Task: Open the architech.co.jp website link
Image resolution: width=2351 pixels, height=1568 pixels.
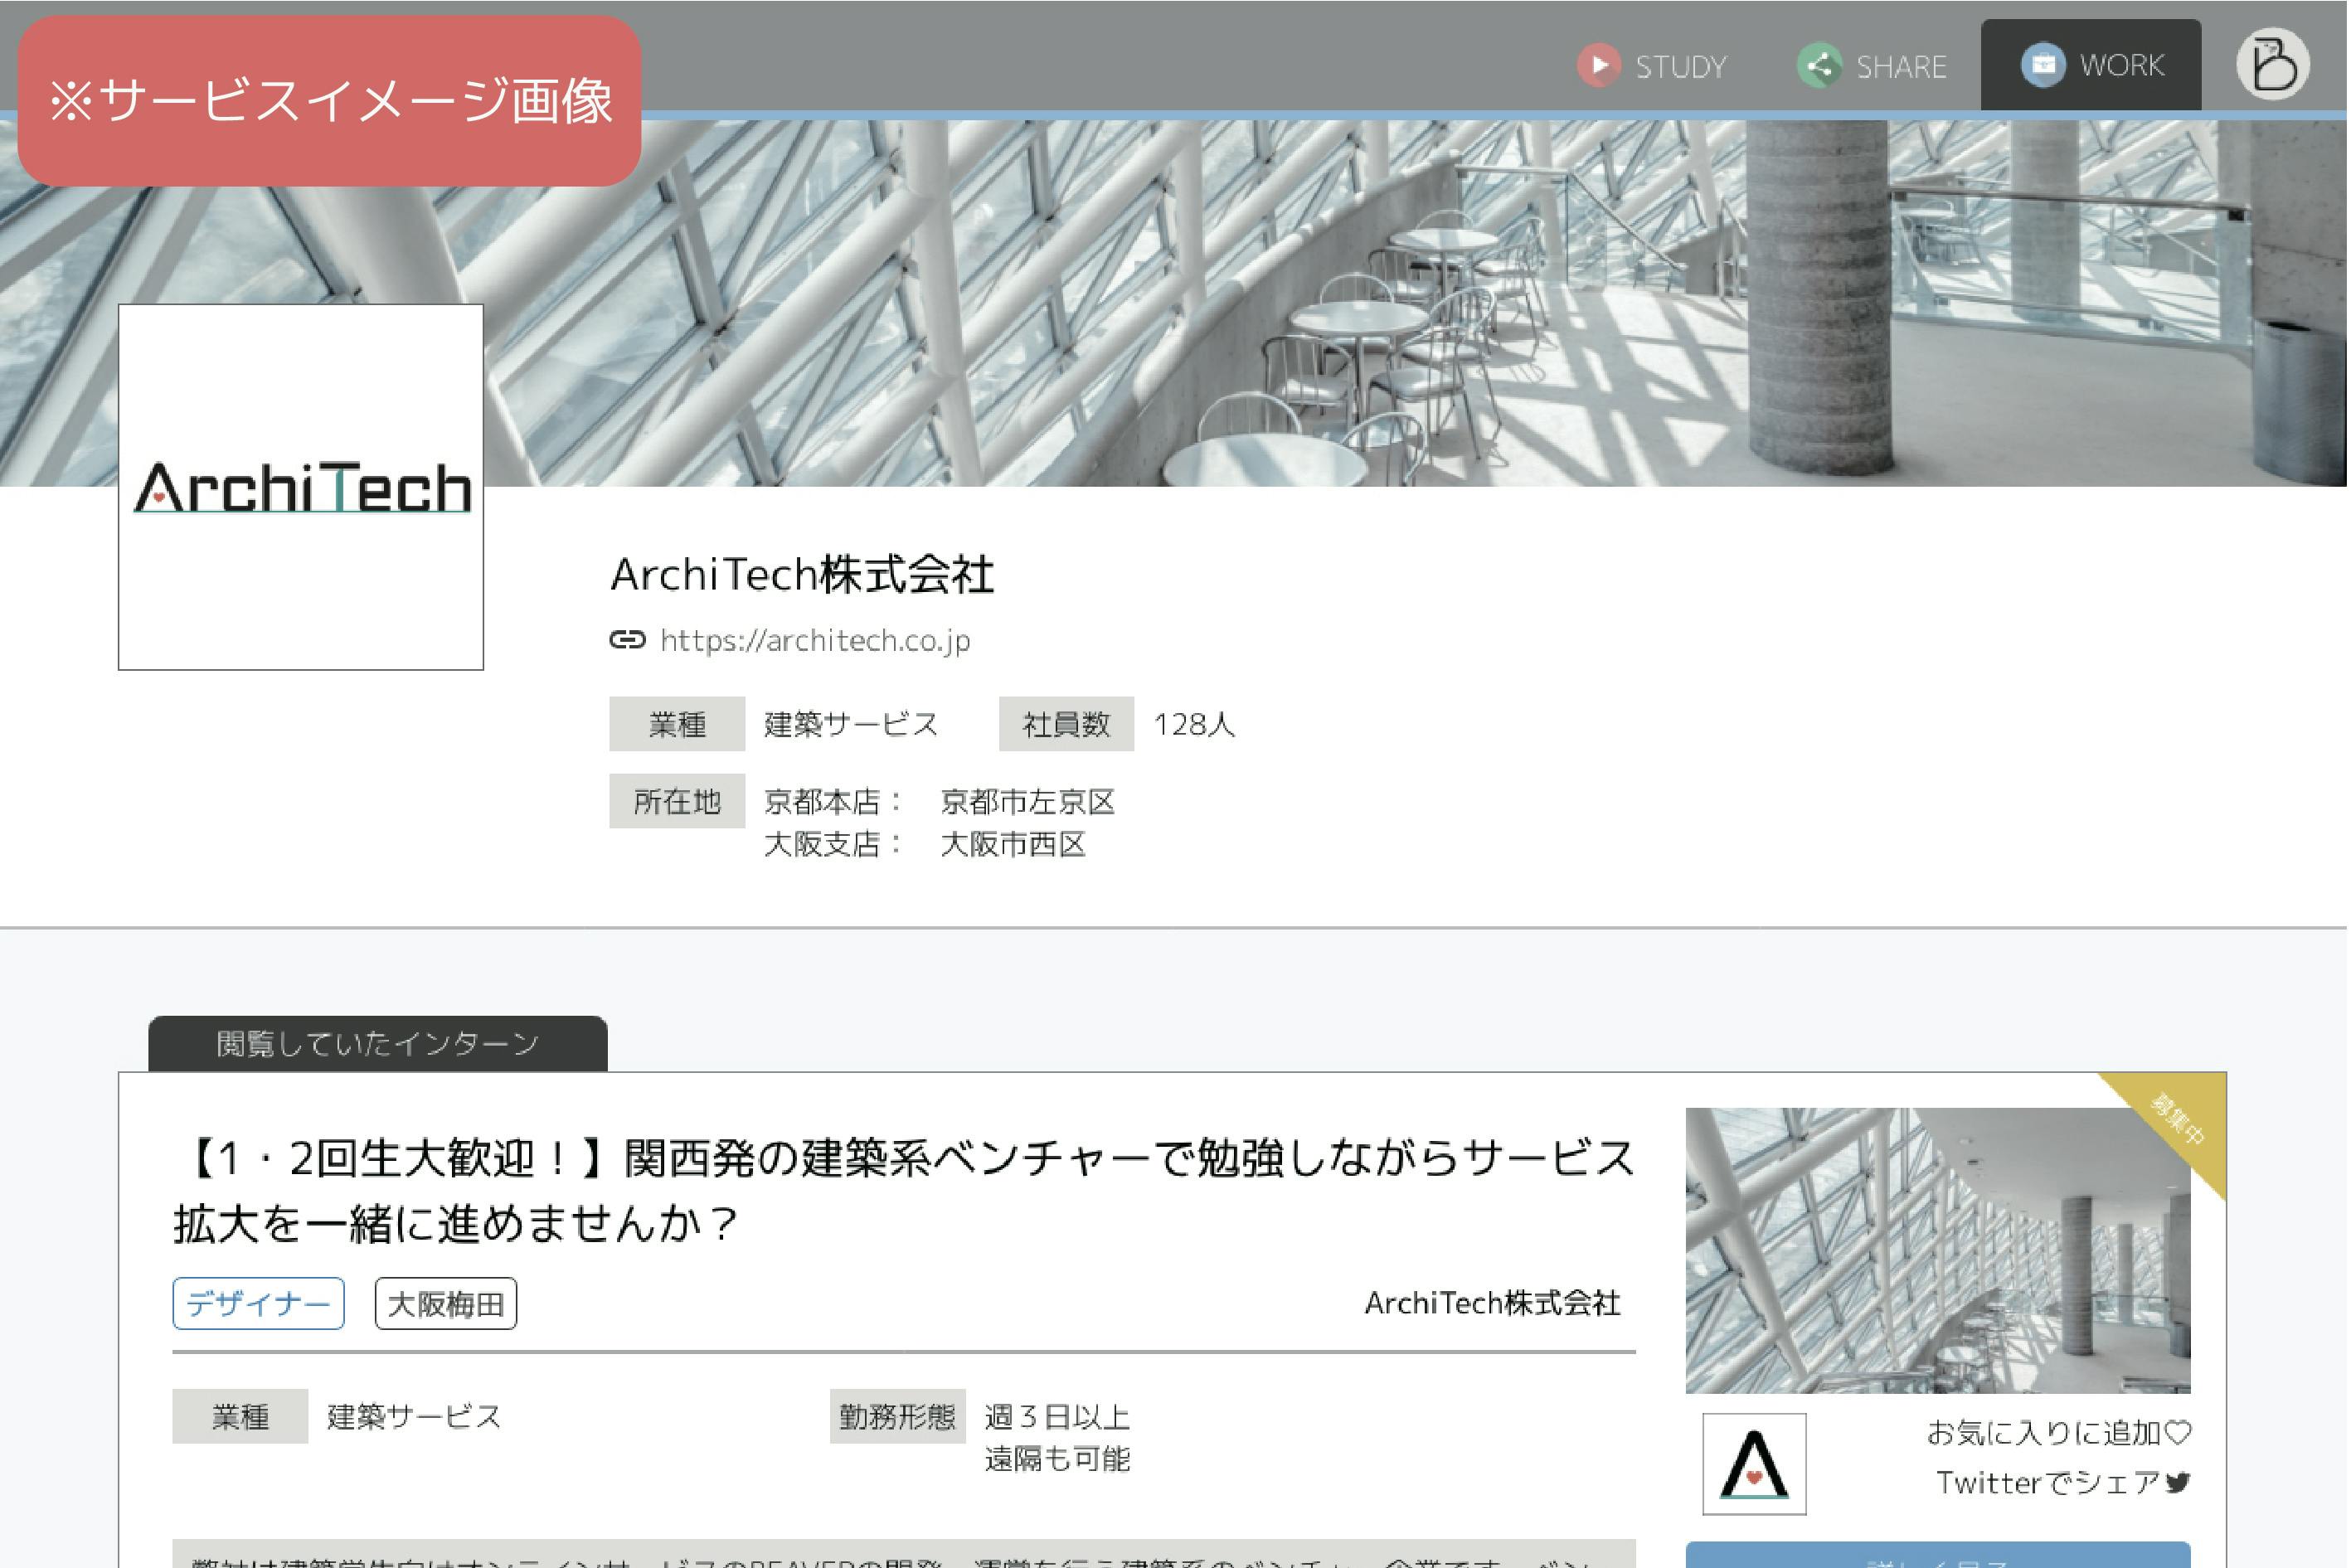Action: pos(816,641)
